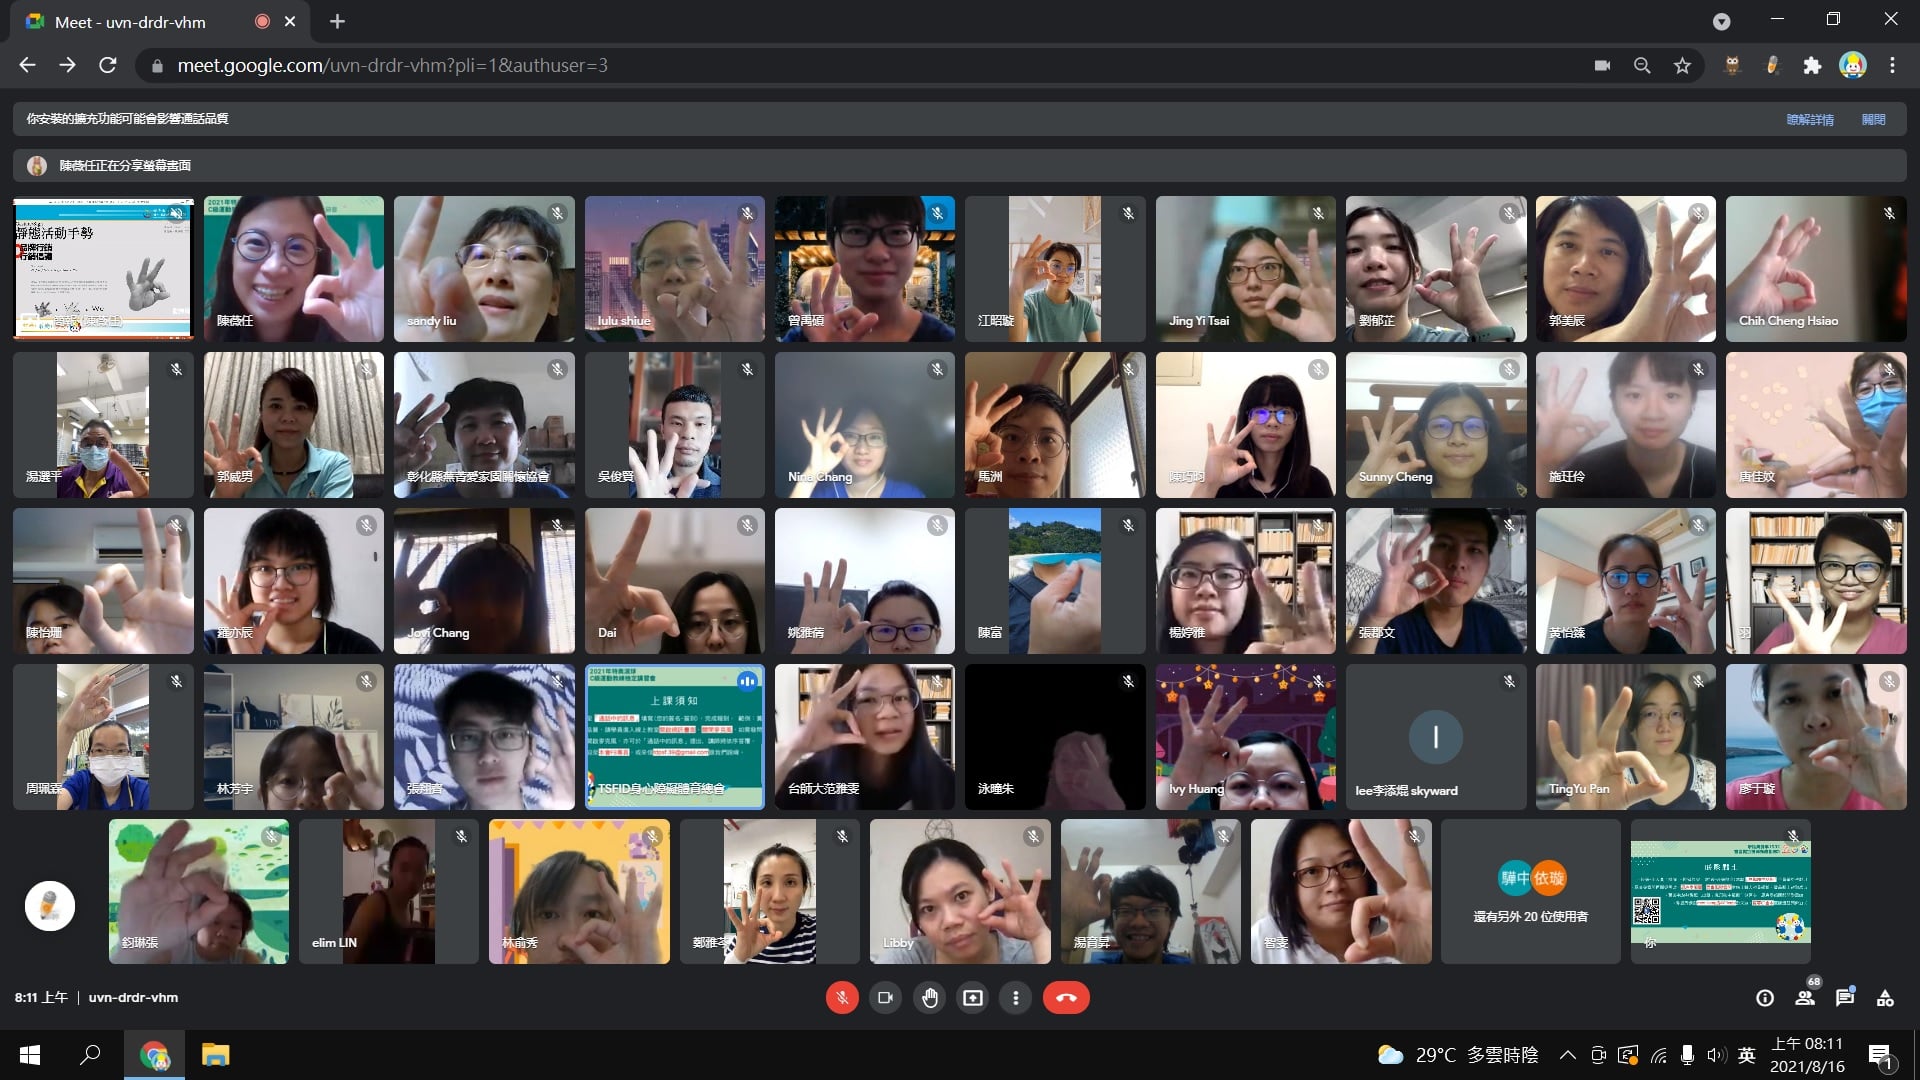Image resolution: width=1920 pixels, height=1080 pixels.
Task: Raise hand in the meeting
Action: tap(930, 998)
